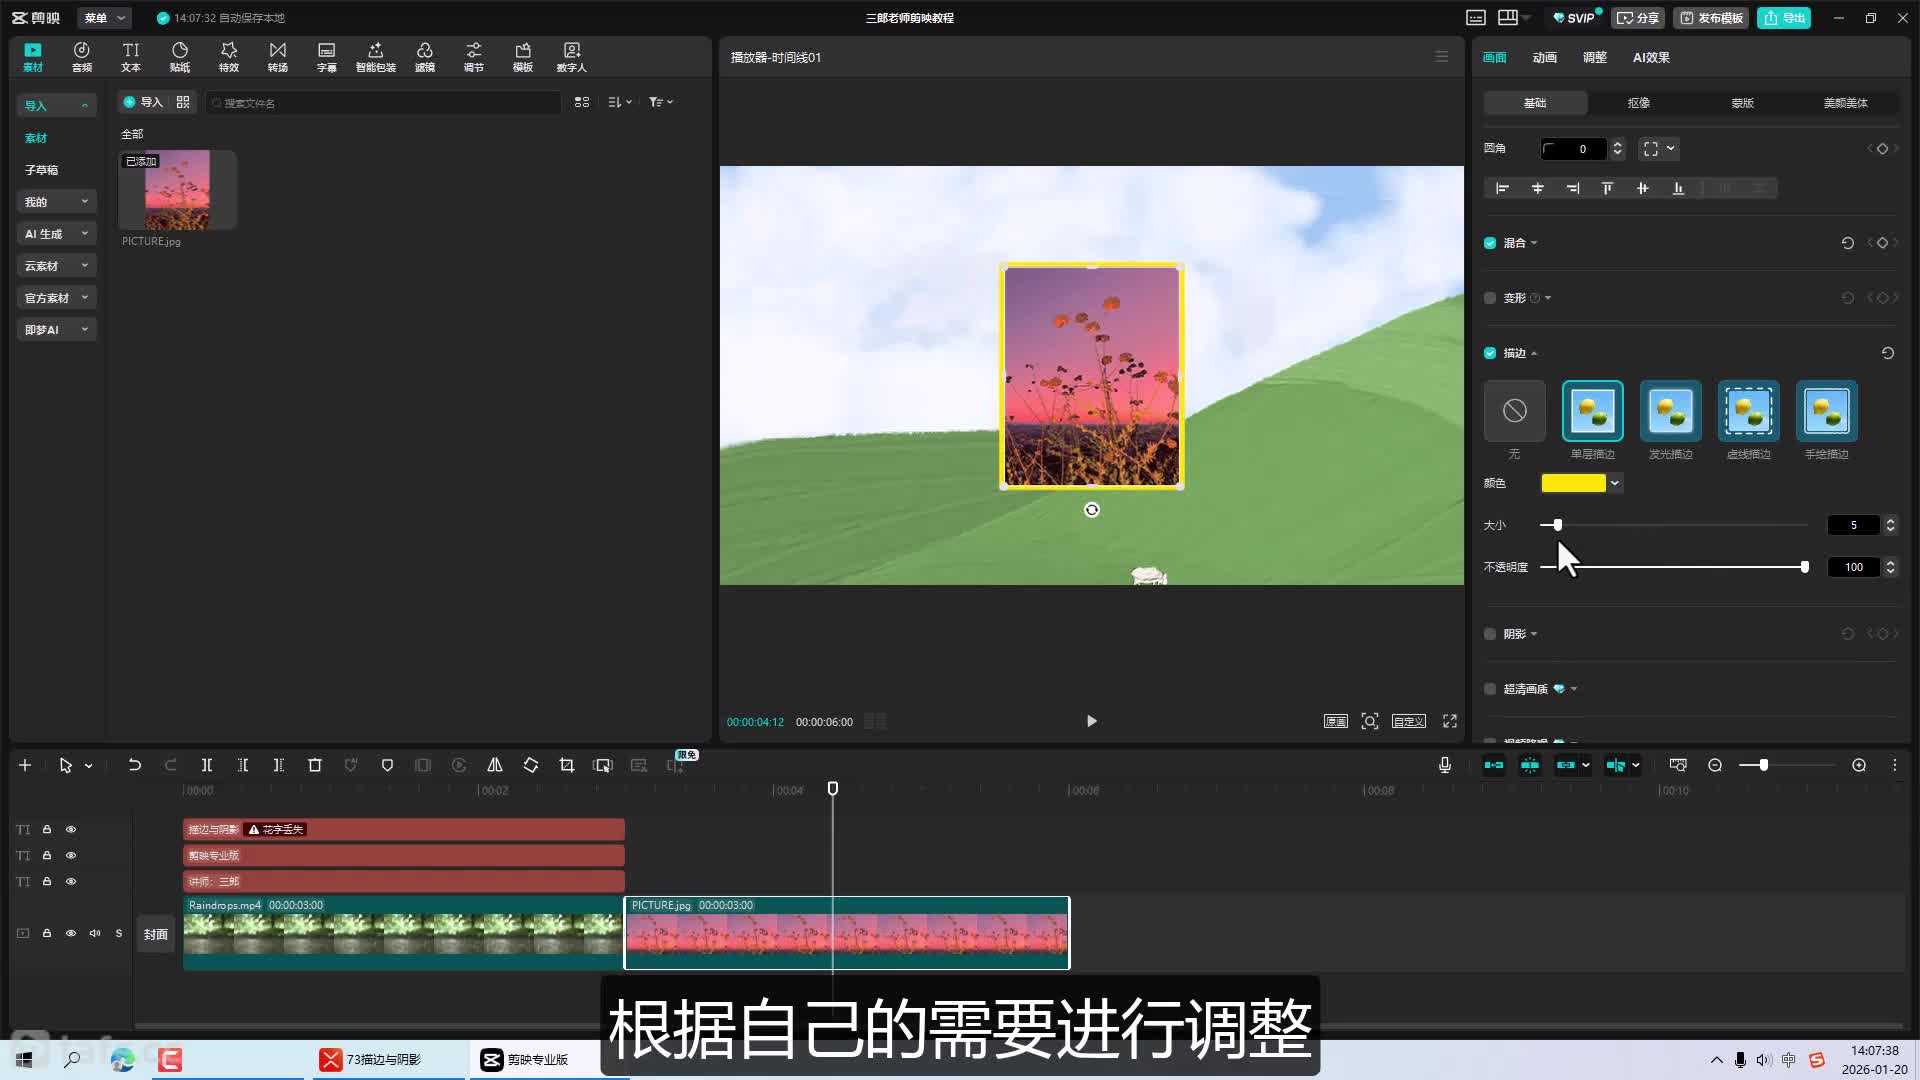
Task: Click the microphone record voiceover icon
Action: [x=1445, y=765]
